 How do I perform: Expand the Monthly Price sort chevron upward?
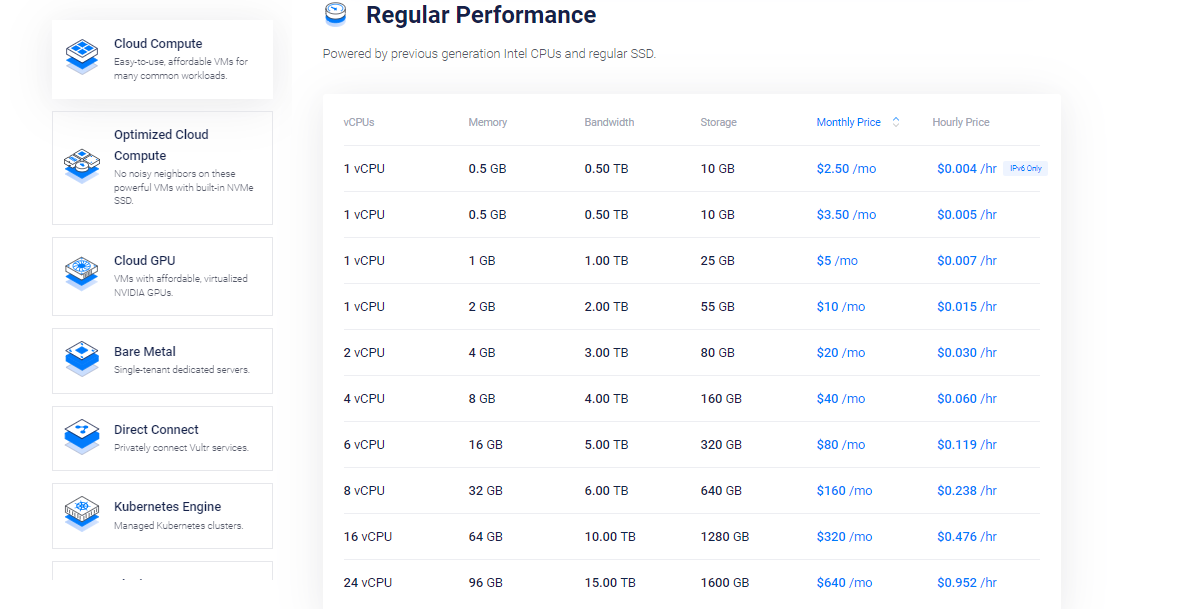tap(894, 118)
